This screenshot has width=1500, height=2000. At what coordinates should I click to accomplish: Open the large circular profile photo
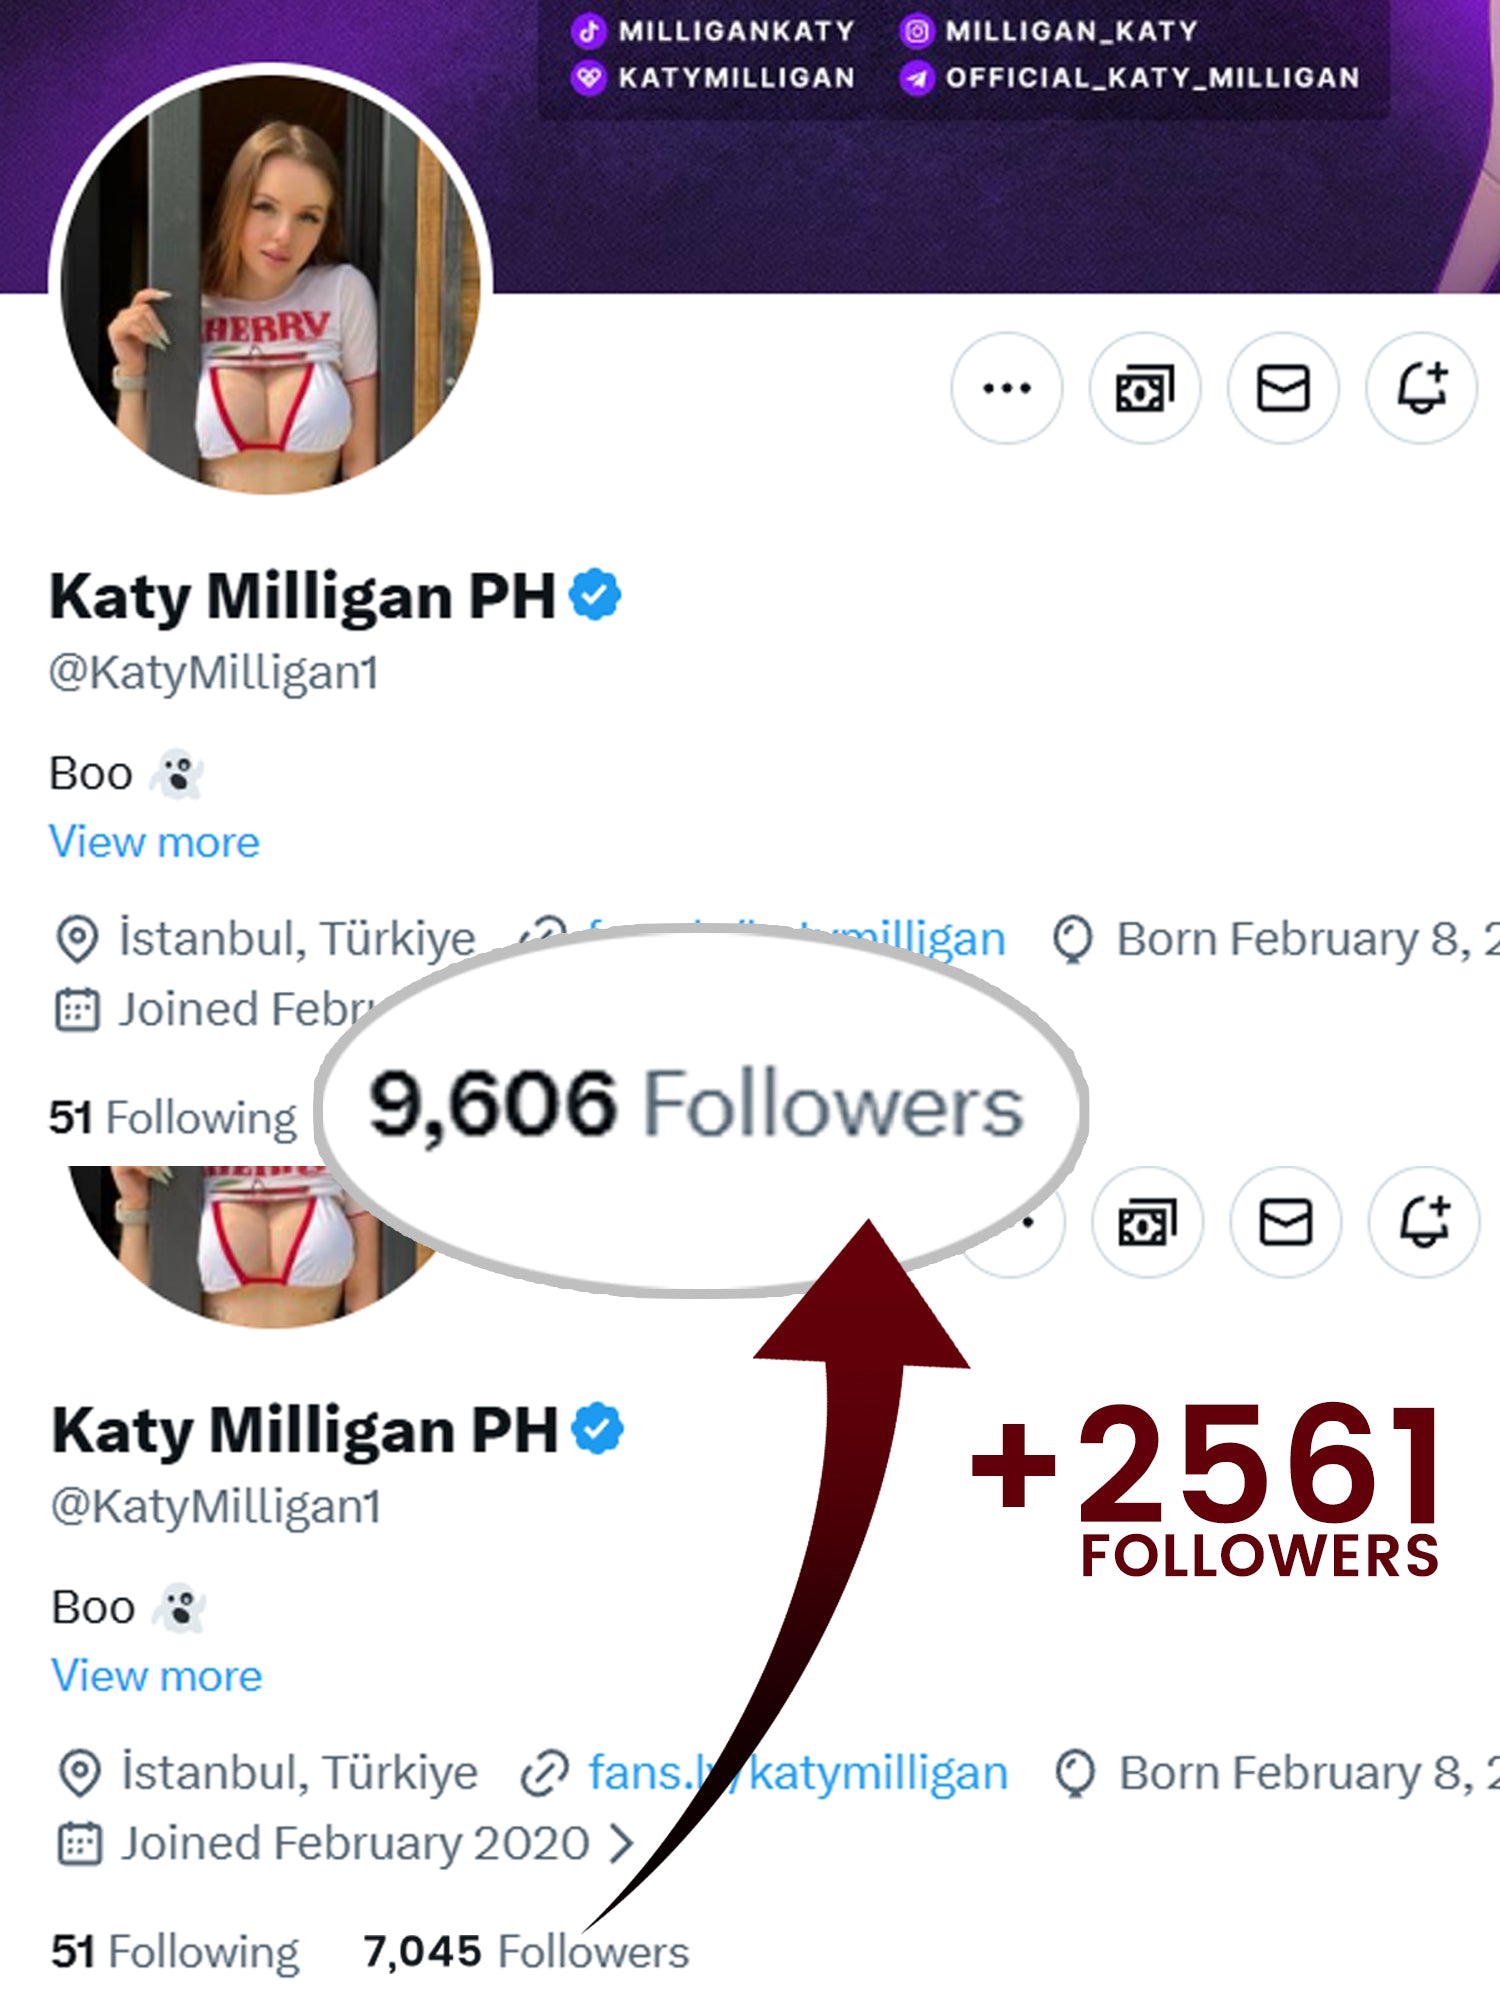click(x=270, y=280)
